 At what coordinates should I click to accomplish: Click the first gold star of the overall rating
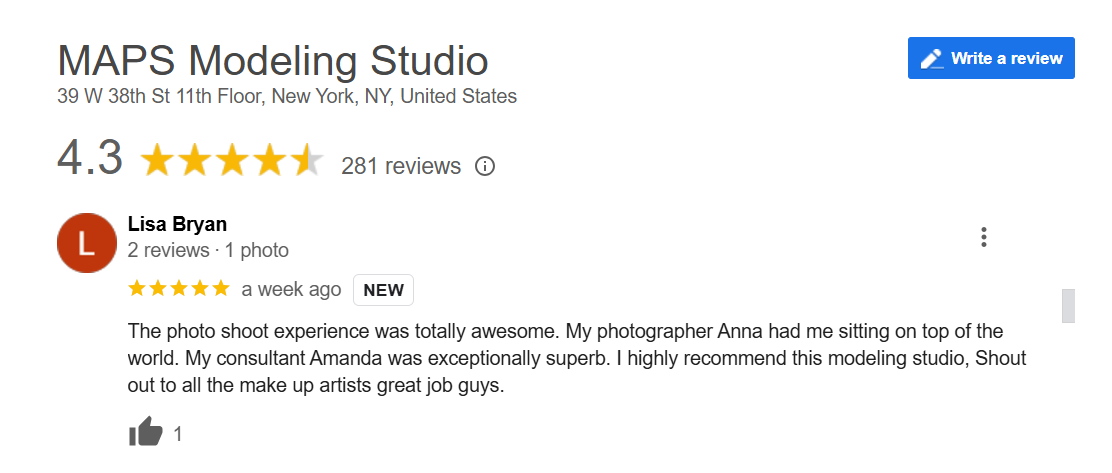pos(156,160)
